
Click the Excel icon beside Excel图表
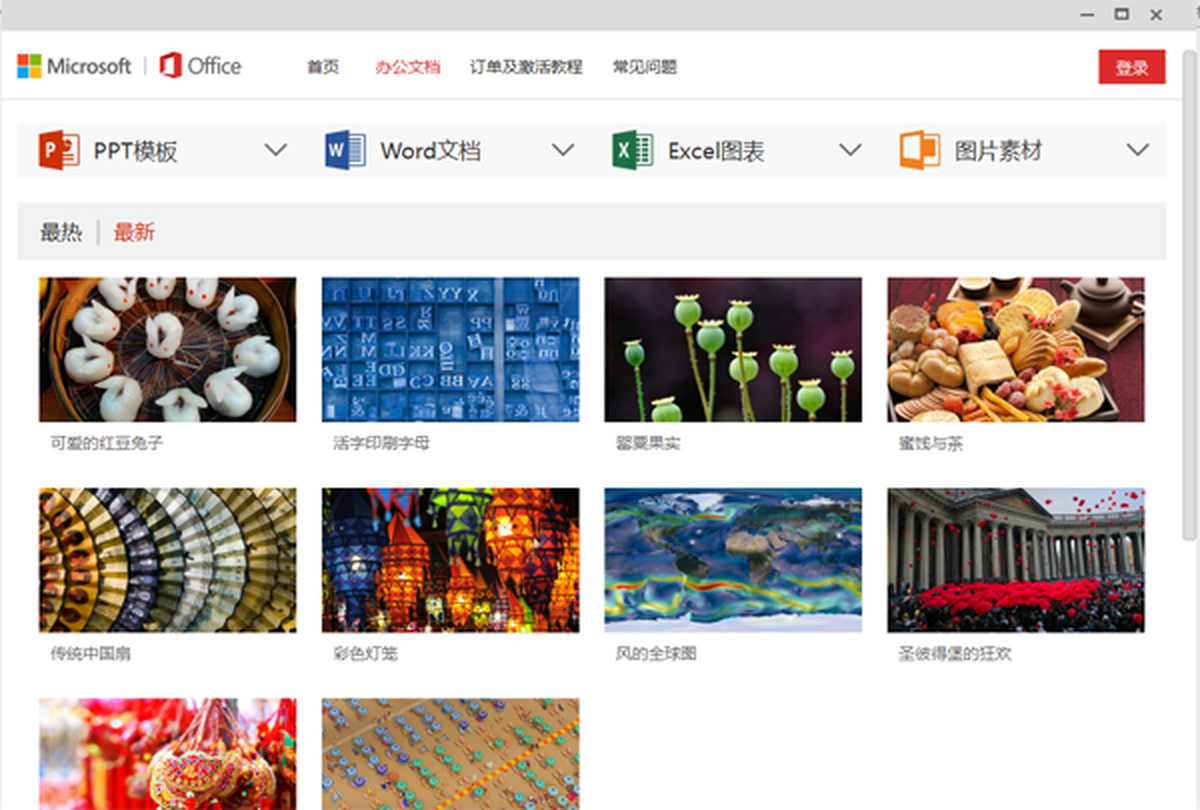click(x=632, y=150)
